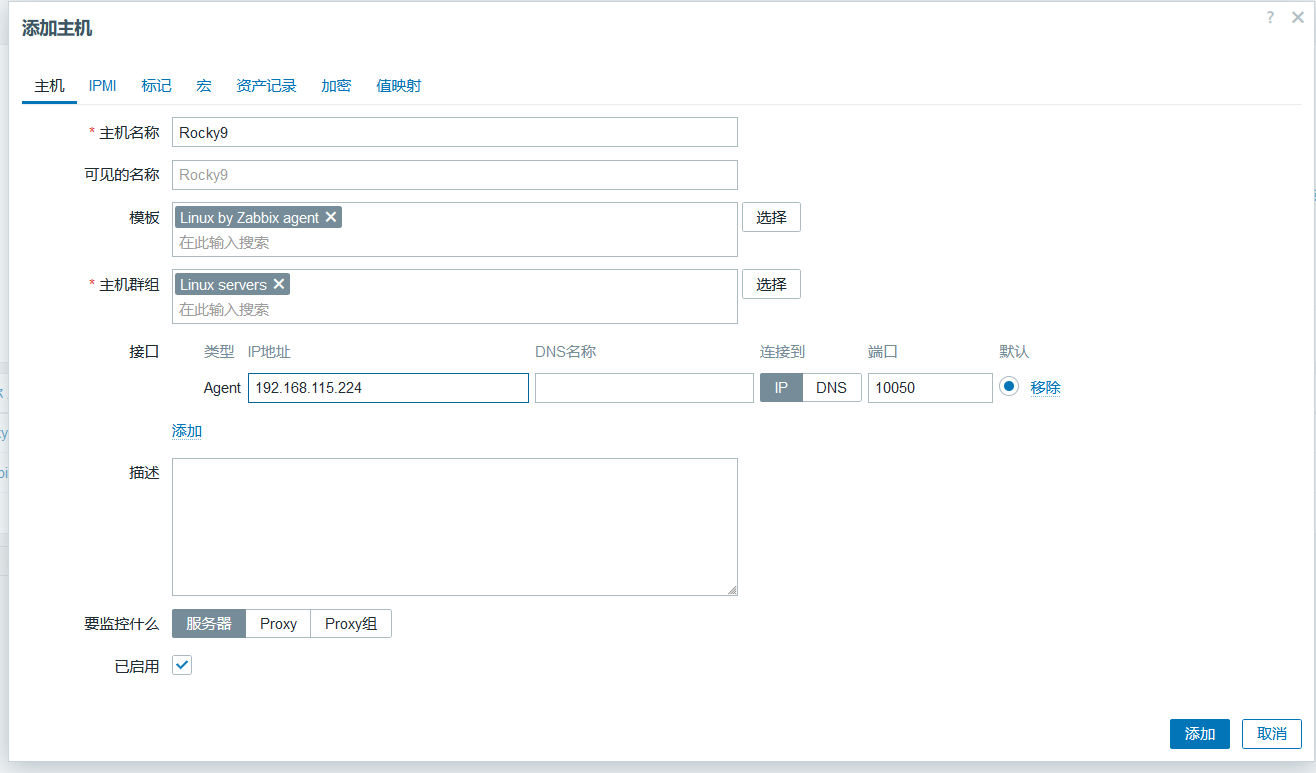Viewport: 1316px width, 773px height.
Task: Switch to the 加密 tab
Action: (336, 86)
